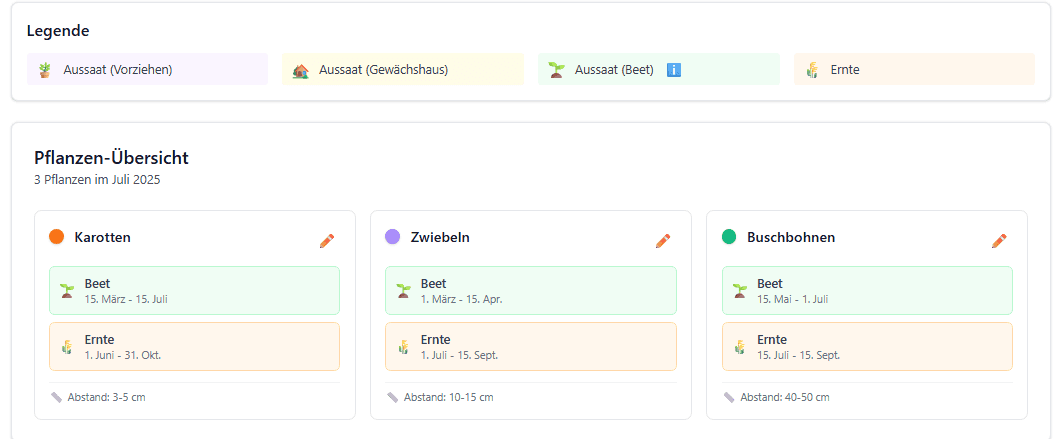Edit the Karotten plant card
Screen dimensions: 1057x439
point(327,240)
